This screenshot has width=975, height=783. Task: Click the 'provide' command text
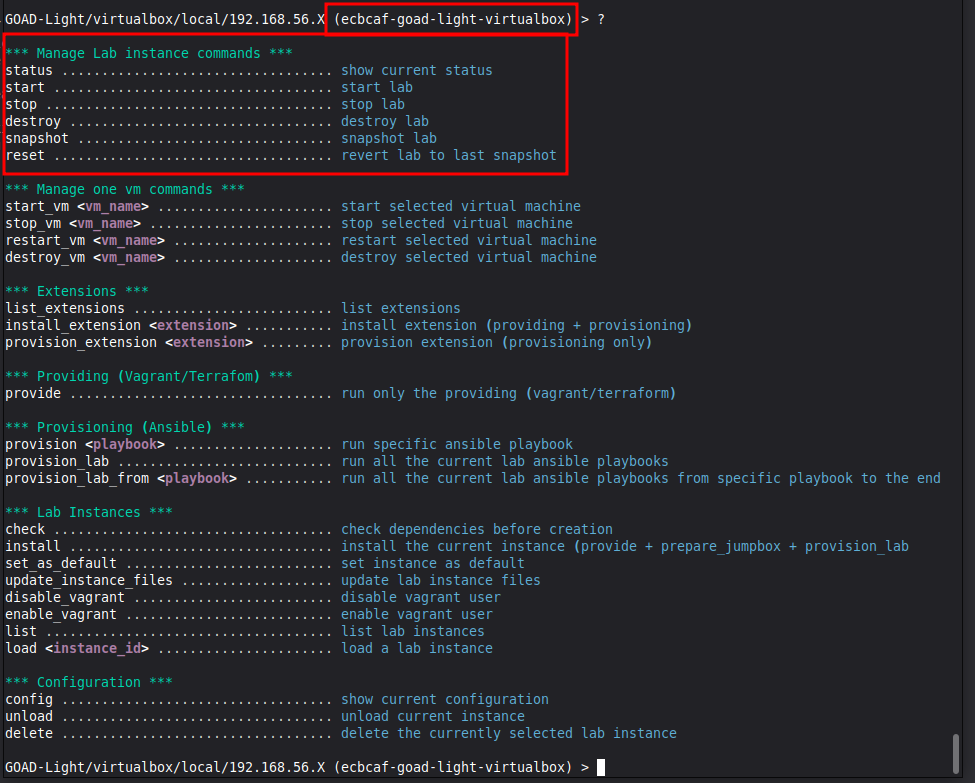pyautogui.click(x=33, y=394)
